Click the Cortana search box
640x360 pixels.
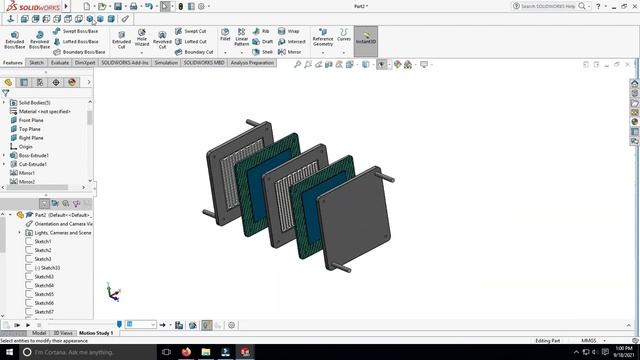point(88,352)
